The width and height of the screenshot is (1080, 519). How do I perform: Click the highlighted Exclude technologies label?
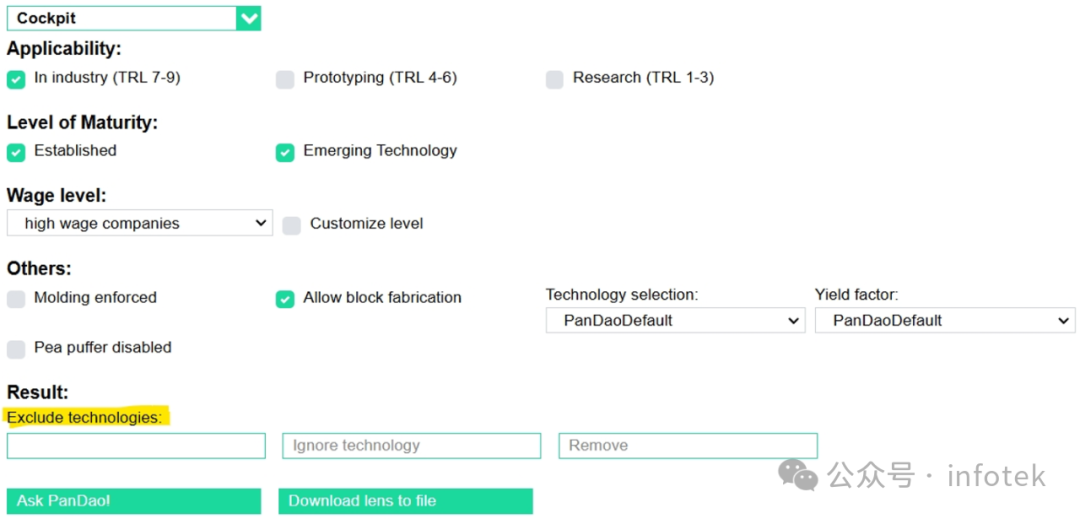click(85, 417)
